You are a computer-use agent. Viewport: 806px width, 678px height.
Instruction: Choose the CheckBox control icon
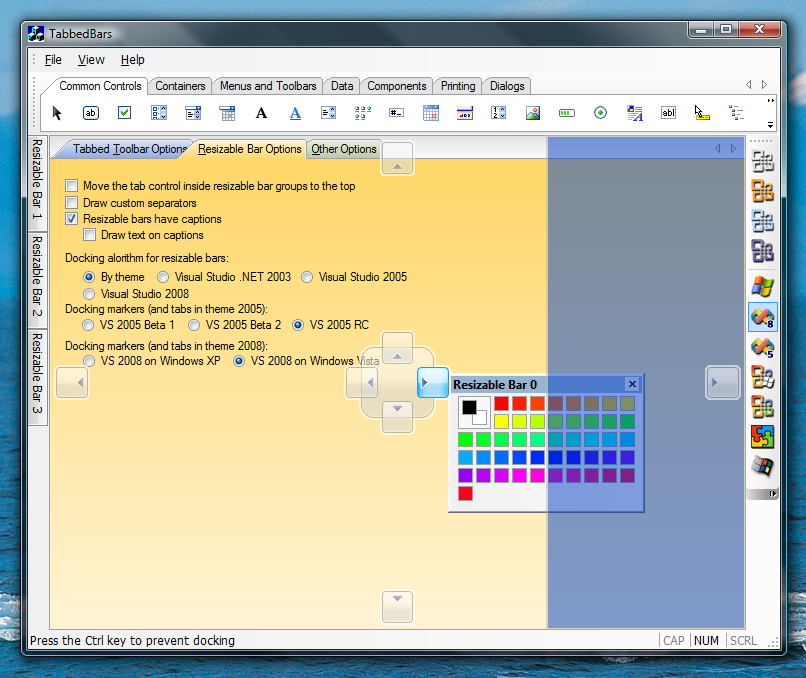pos(124,113)
